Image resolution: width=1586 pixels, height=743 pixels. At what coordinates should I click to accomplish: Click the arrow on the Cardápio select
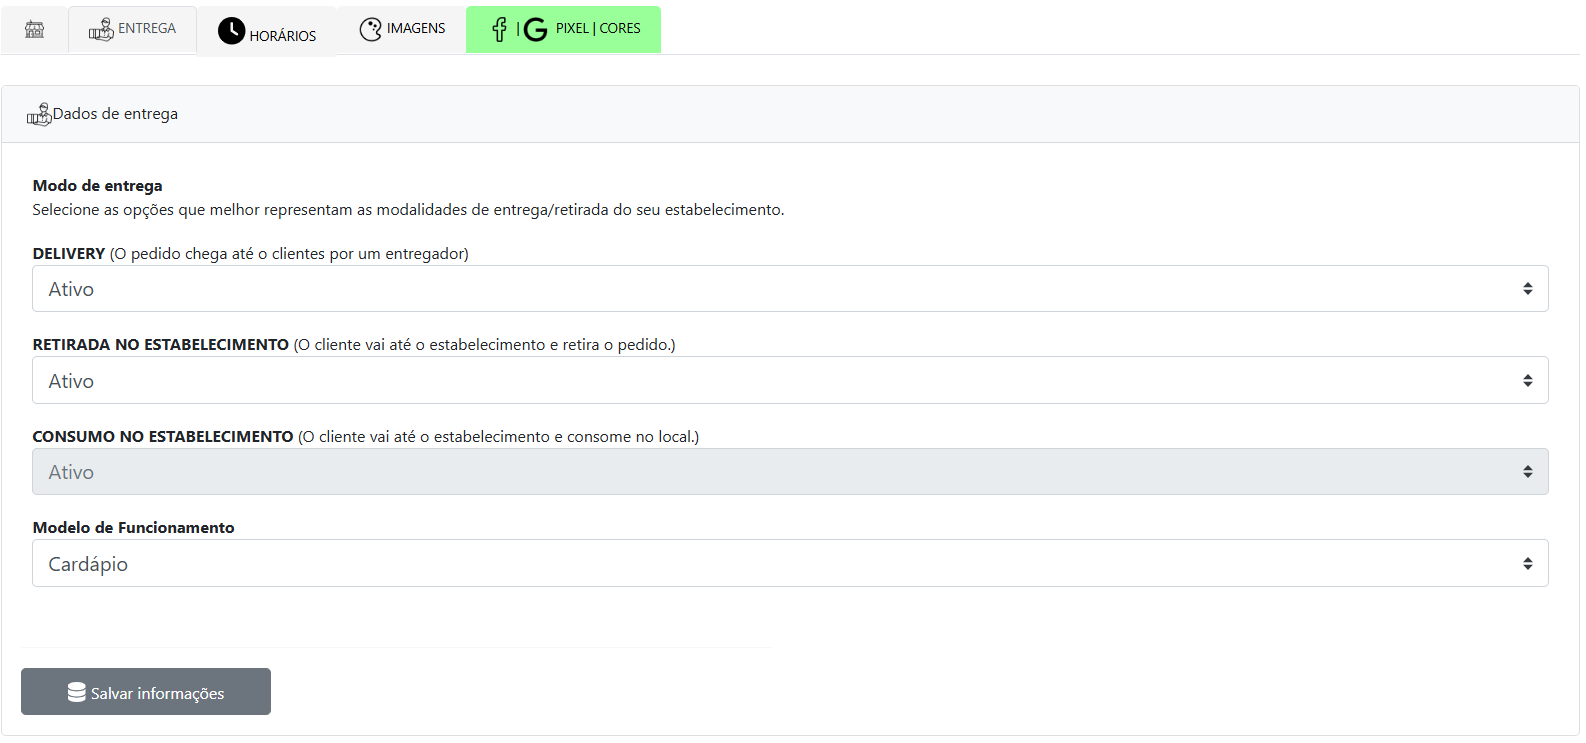[x=1527, y=564]
